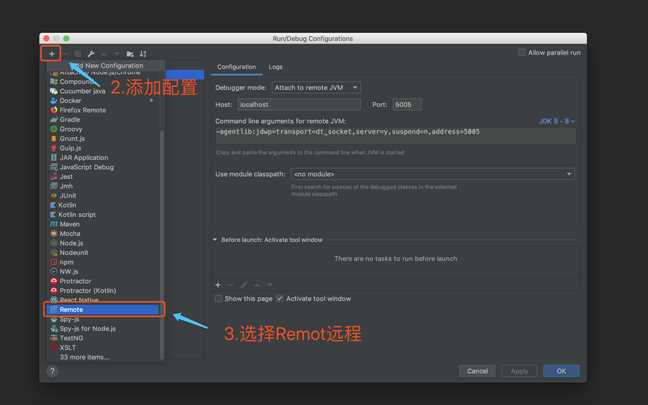Click the Host input field
Screen dimensions: 648x405
click(299, 105)
